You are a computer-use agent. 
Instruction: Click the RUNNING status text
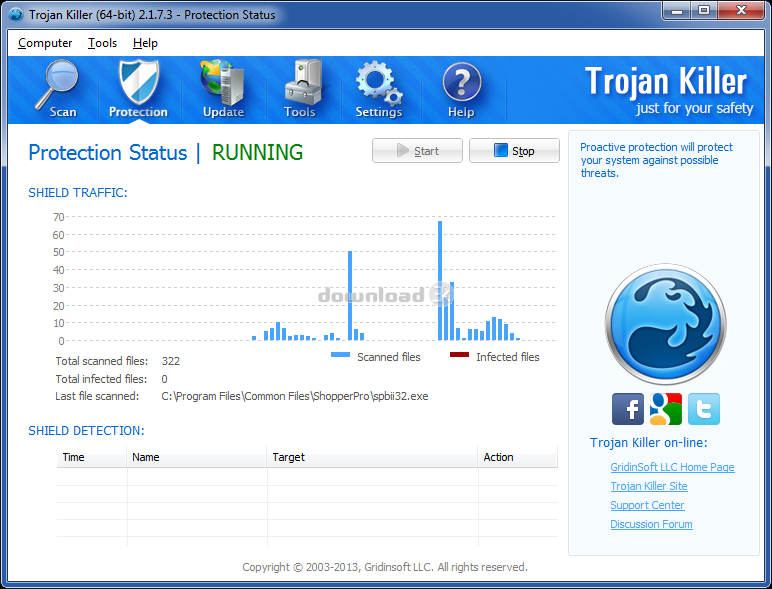(x=257, y=152)
